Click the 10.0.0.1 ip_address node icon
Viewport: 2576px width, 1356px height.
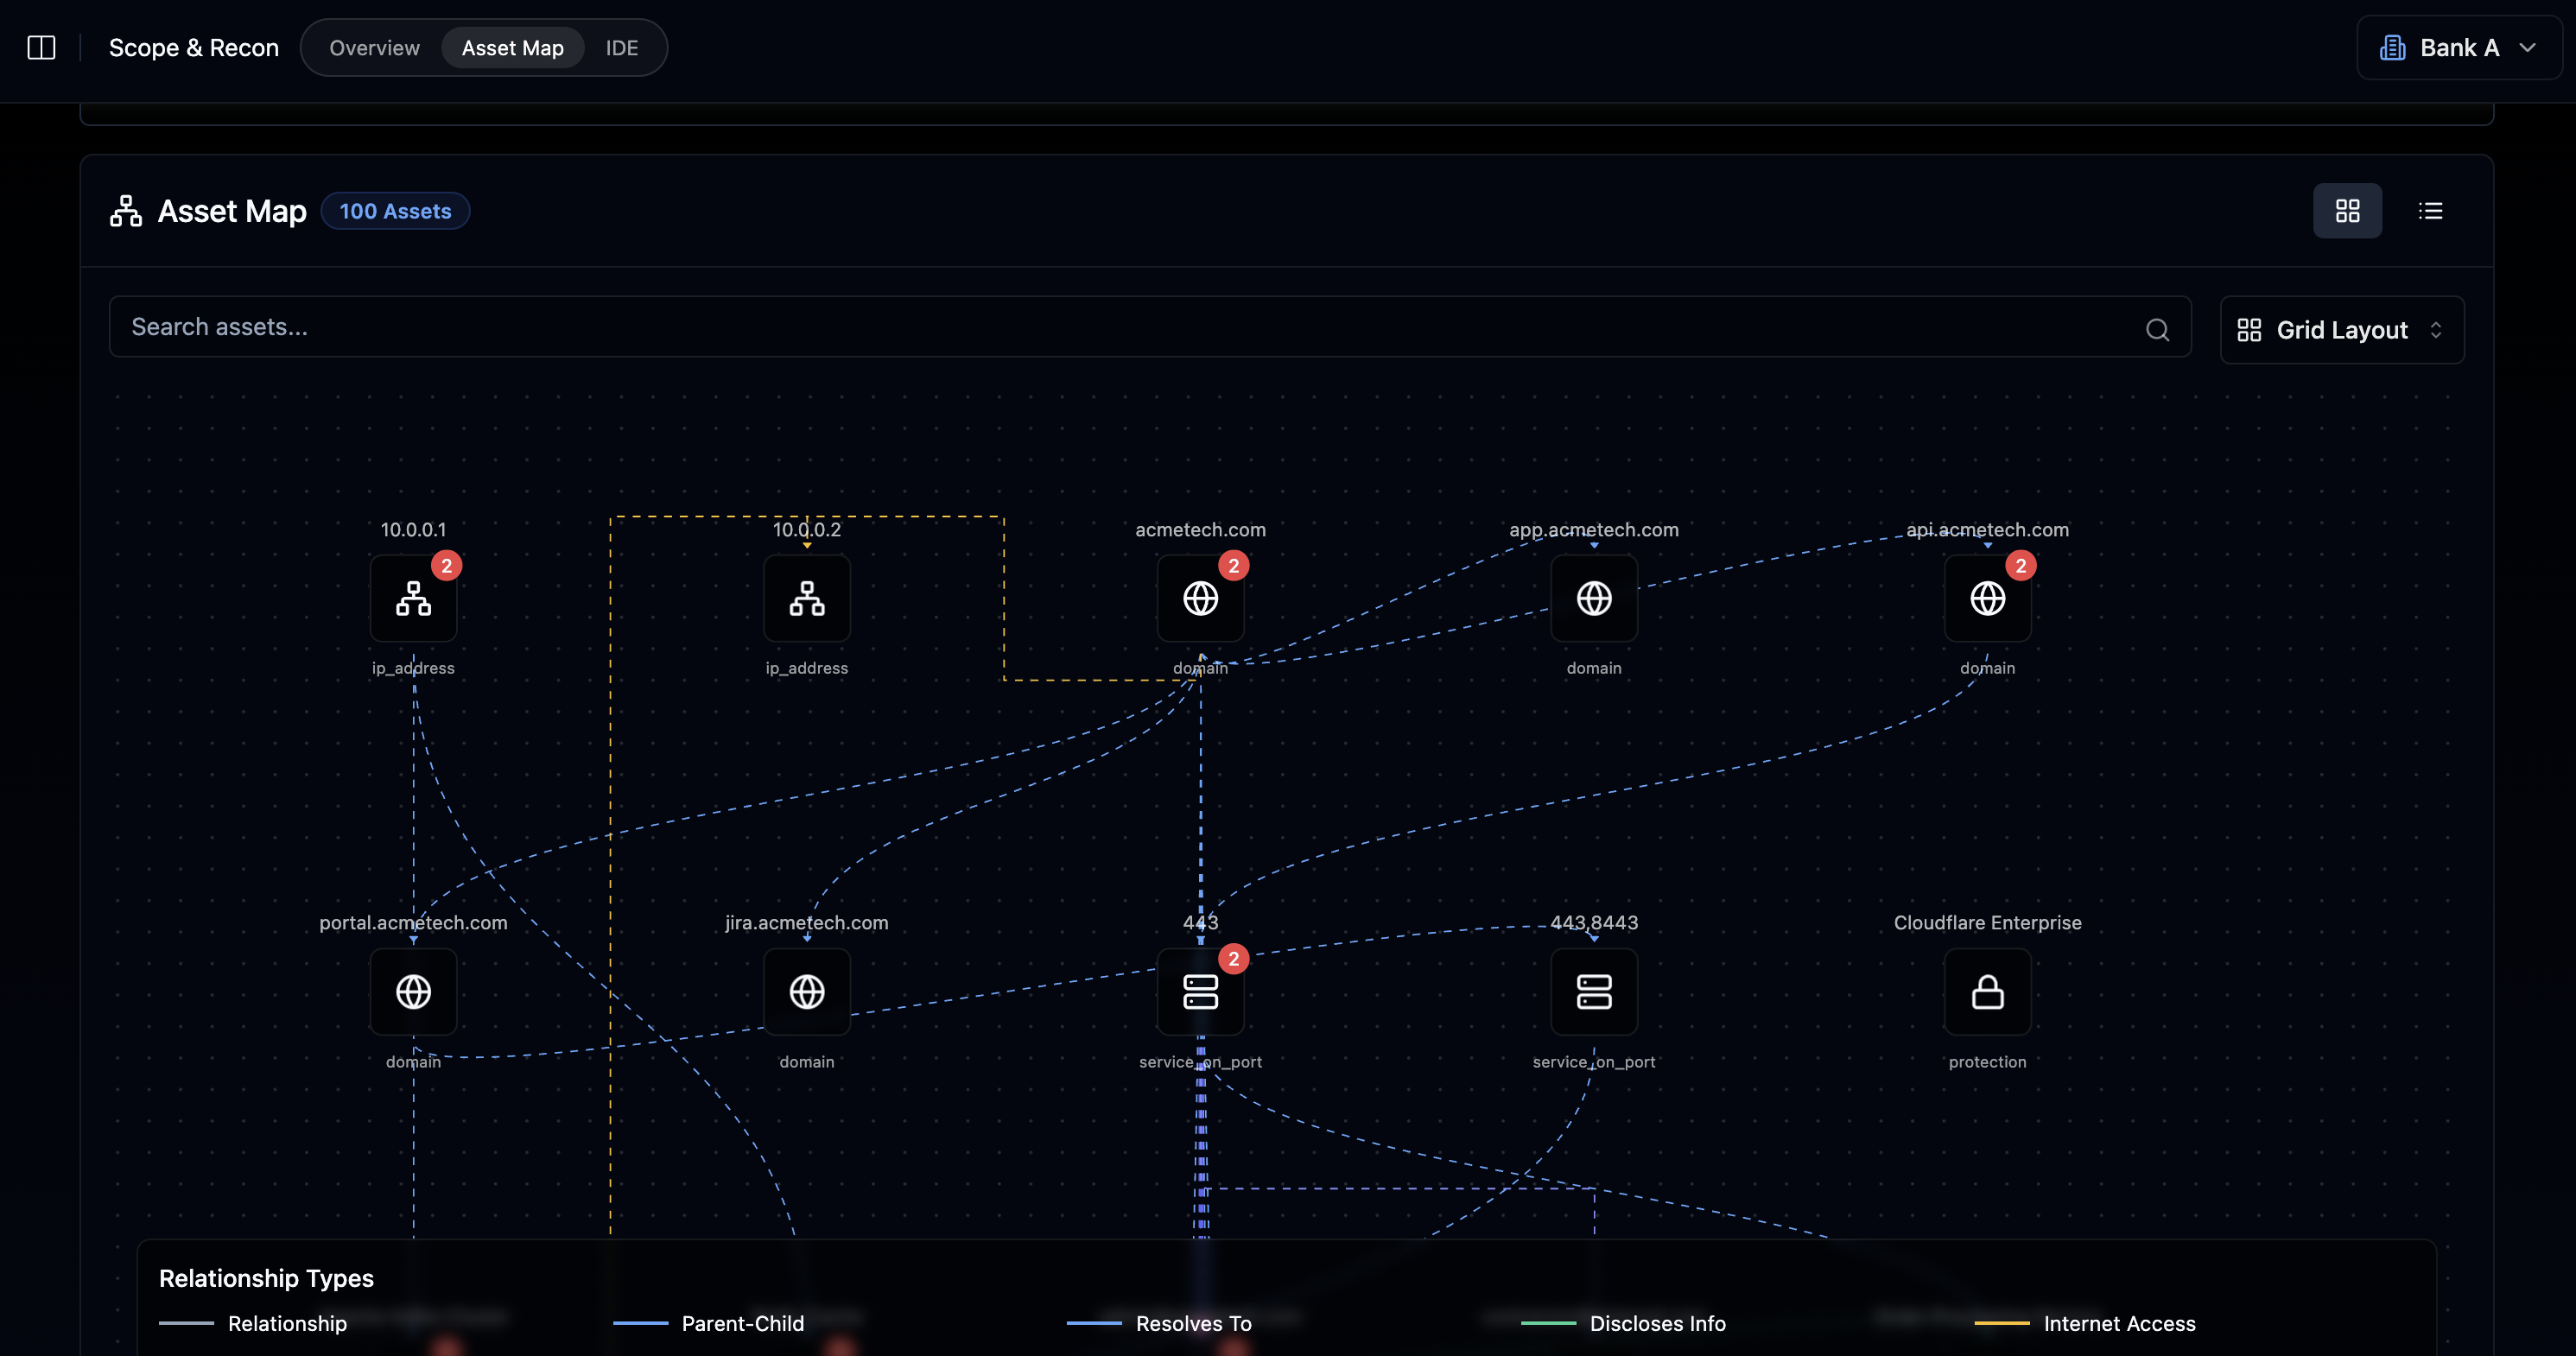413,598
